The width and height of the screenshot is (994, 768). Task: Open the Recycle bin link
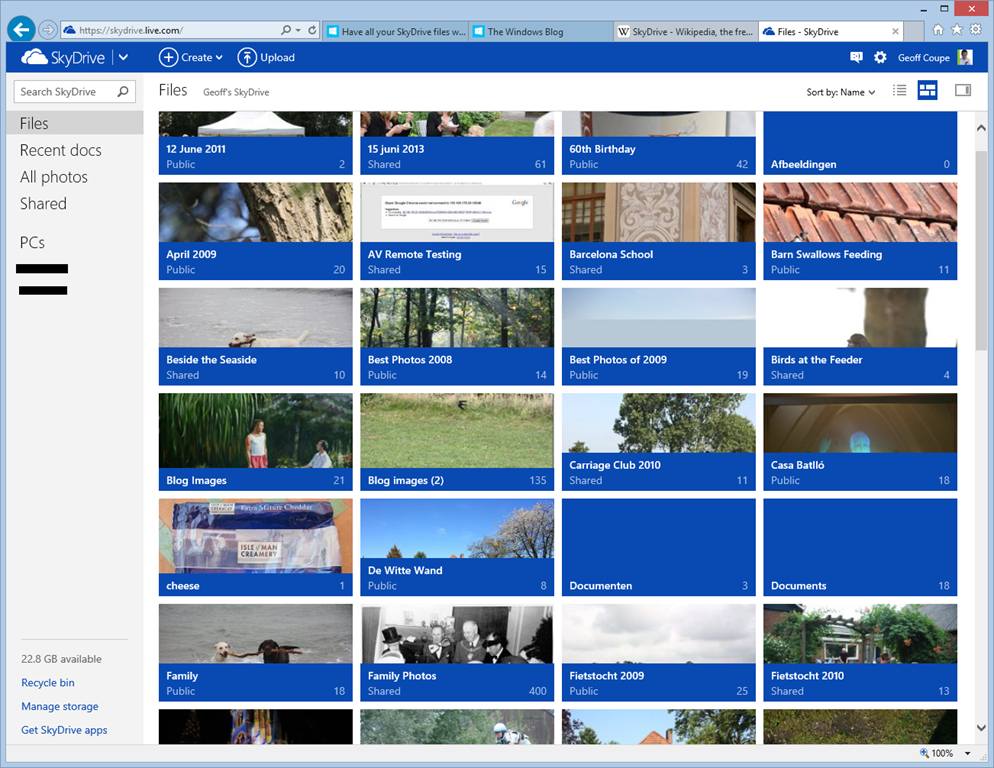(48, 683)
